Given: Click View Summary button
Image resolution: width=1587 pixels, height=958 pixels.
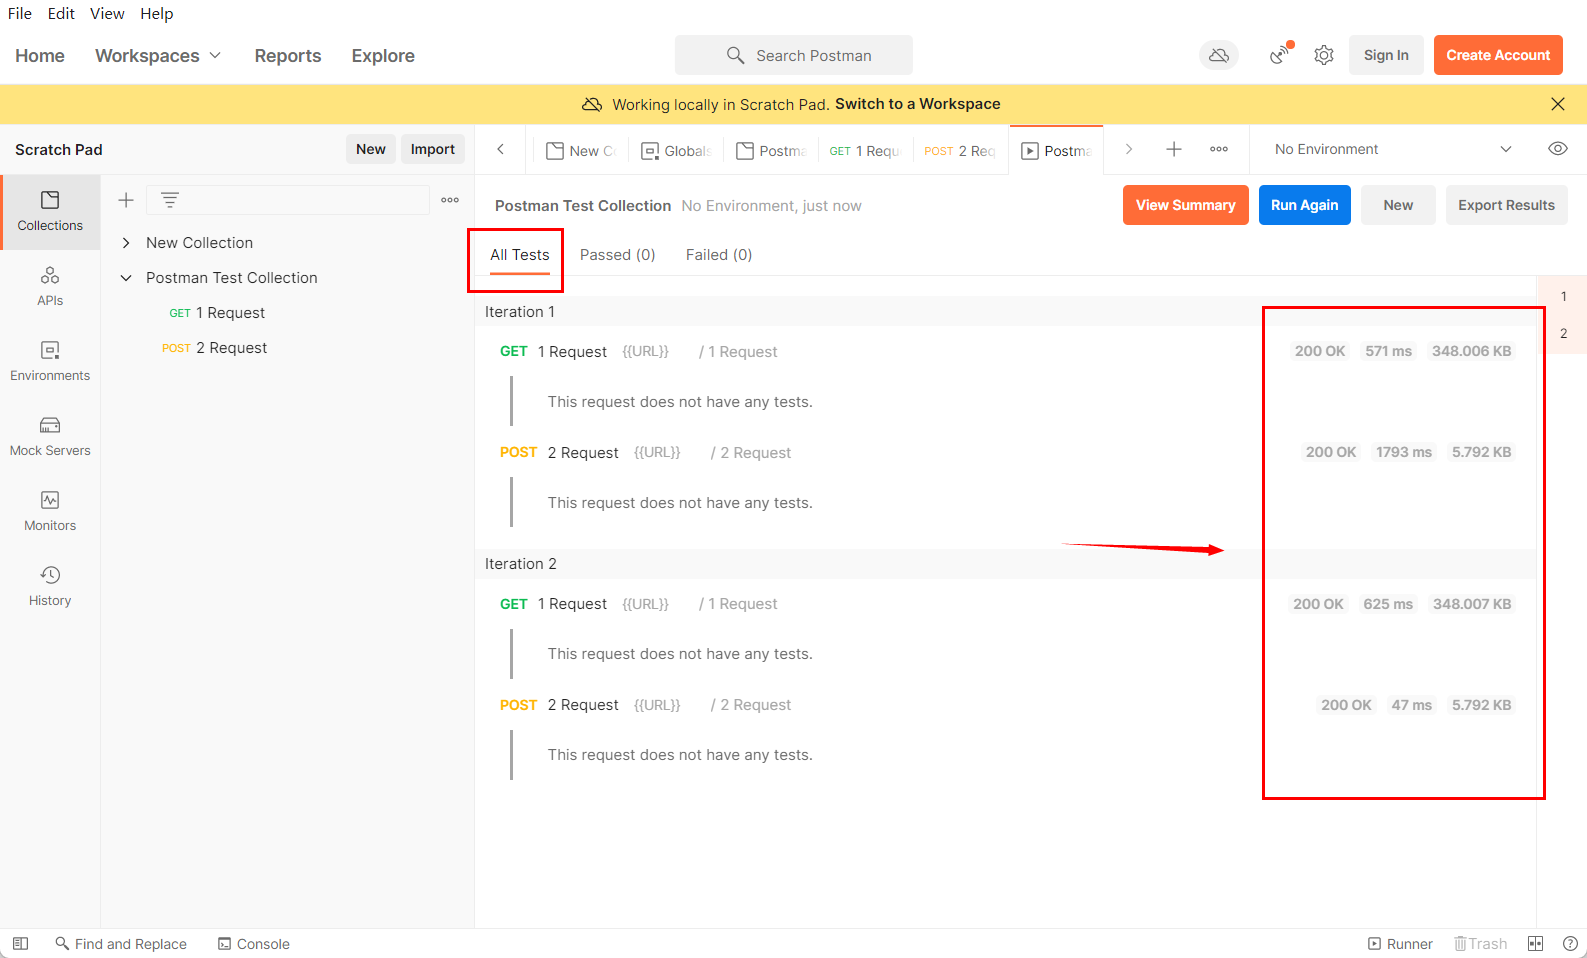Looking at the screenshot, I should pyautogui.click(x=1185, y=205).
